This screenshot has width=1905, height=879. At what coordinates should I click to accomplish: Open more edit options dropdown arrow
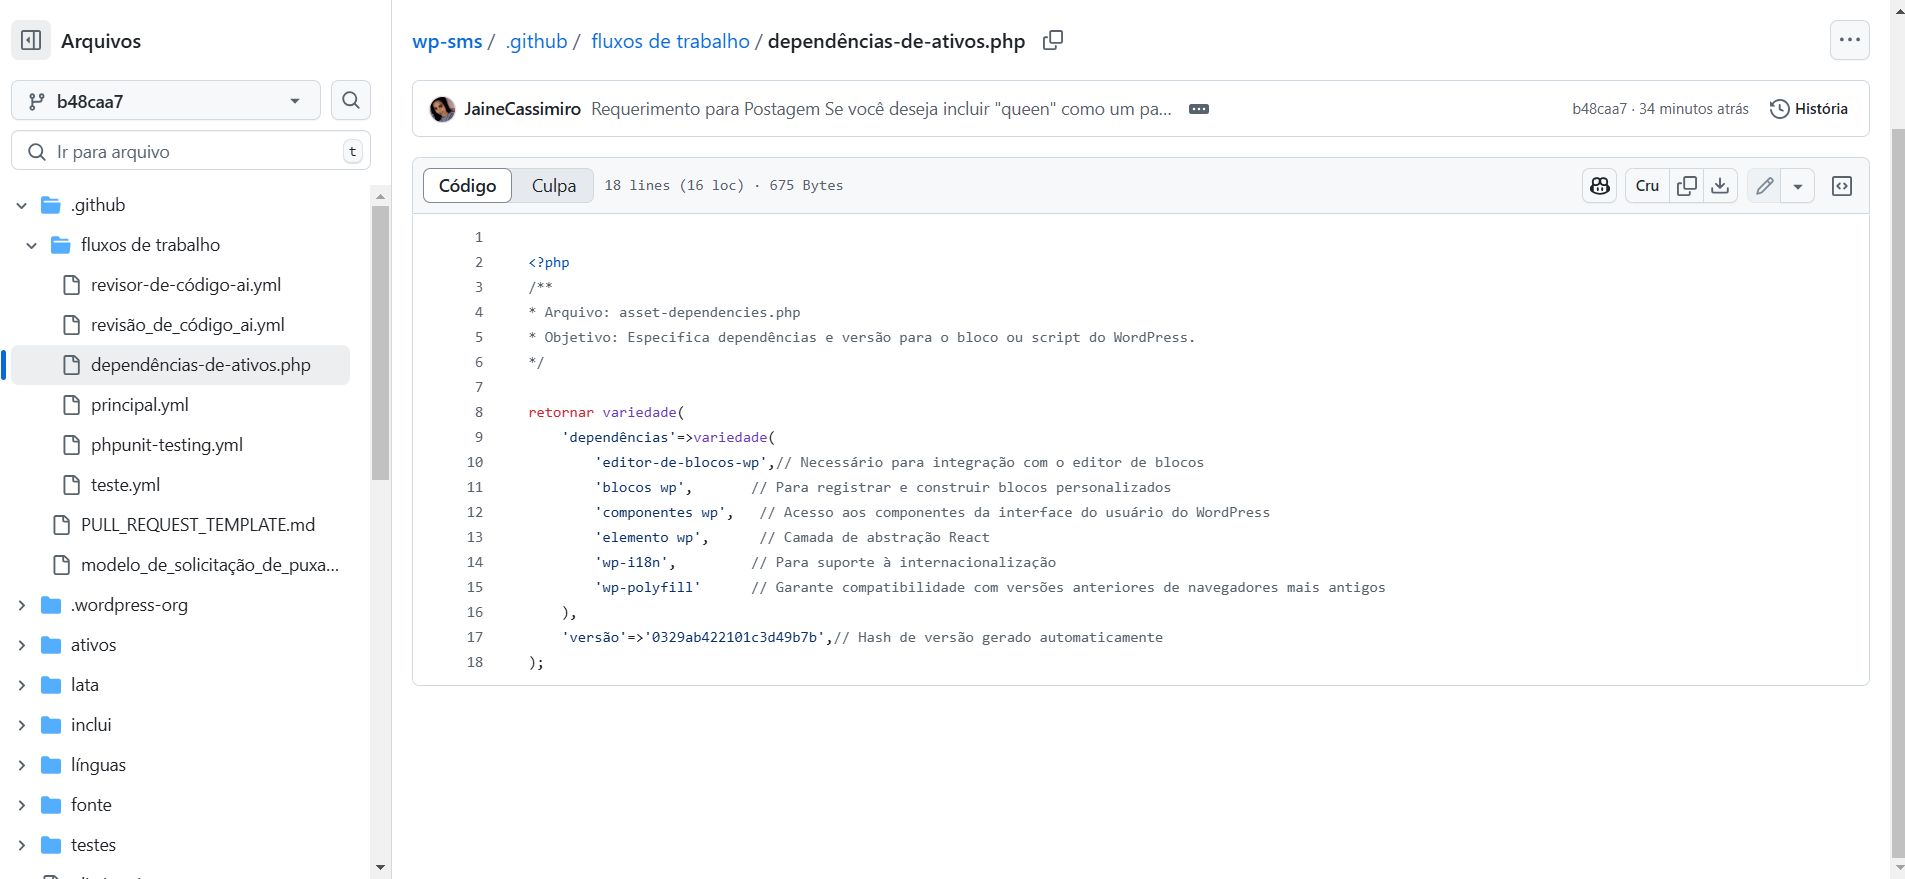click(x=1797, y=185)
